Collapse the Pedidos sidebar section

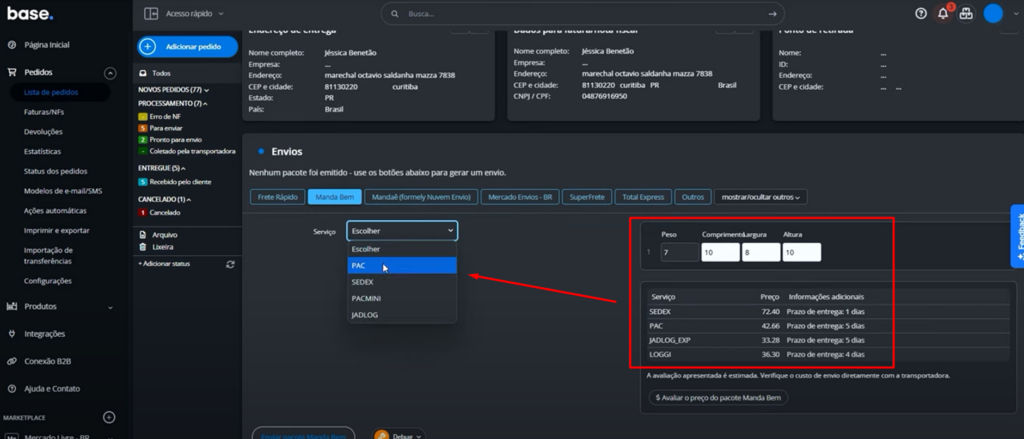[110, 73]
